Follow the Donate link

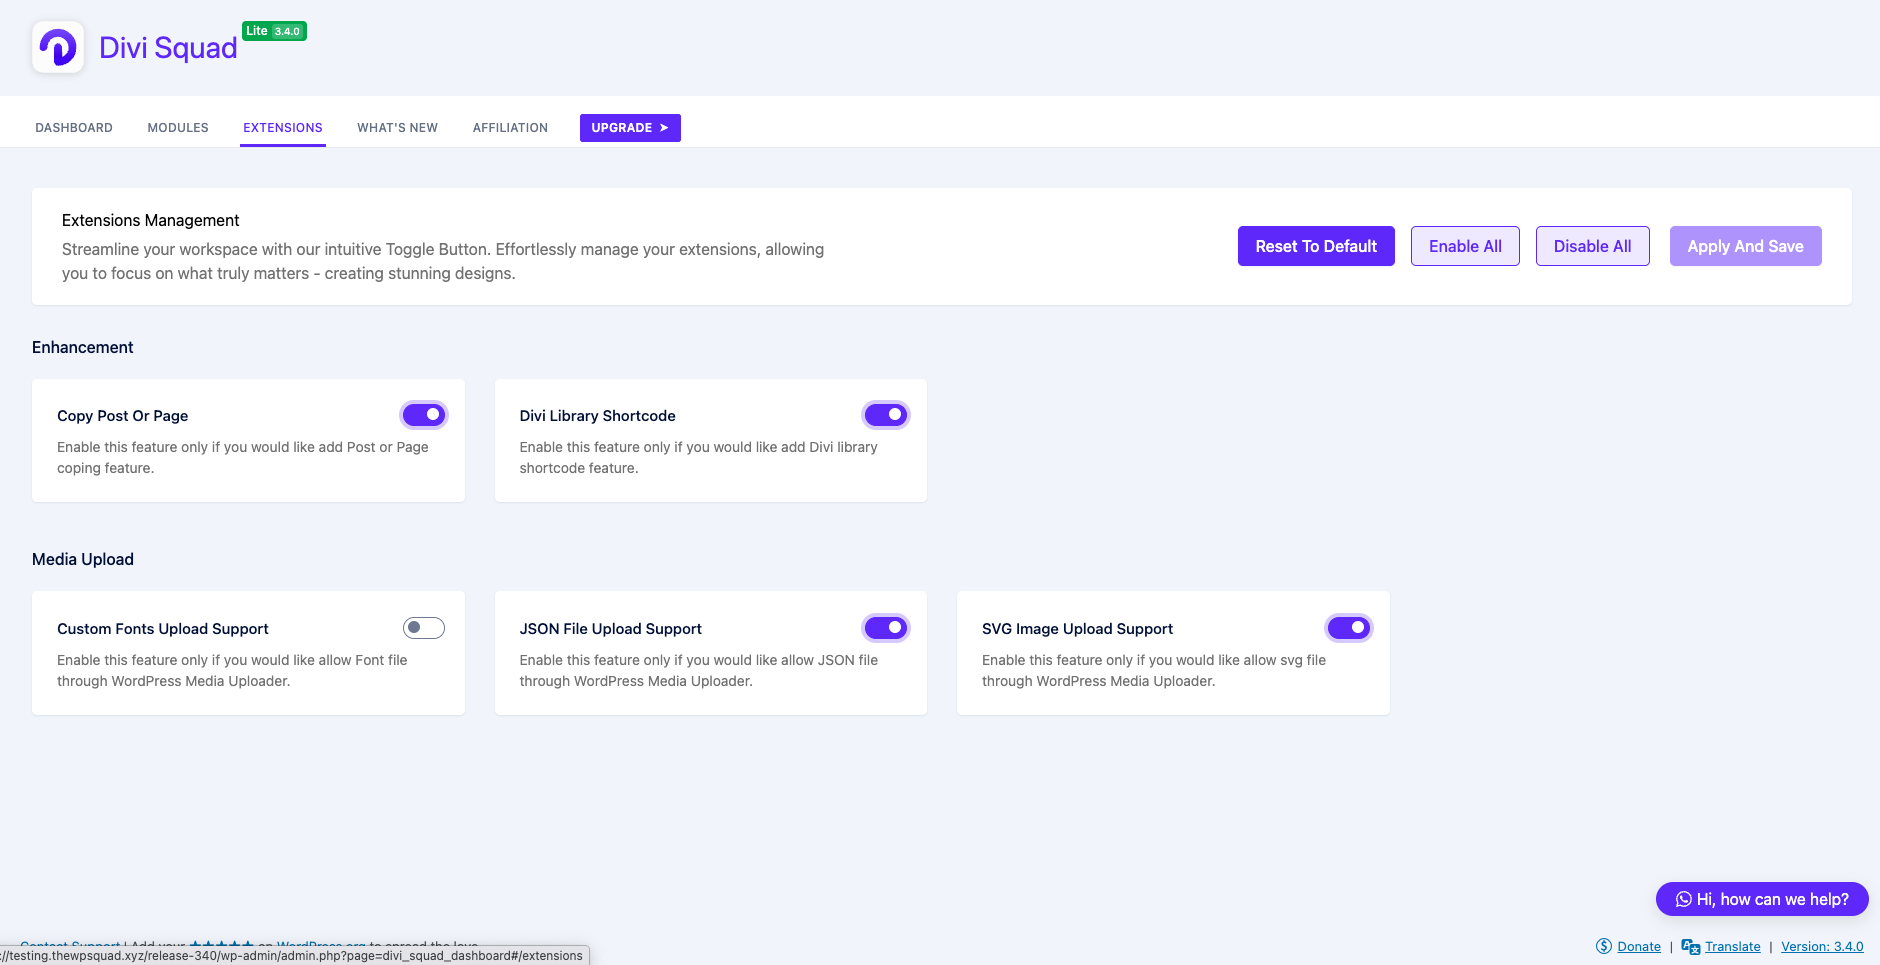[1639, 946]
